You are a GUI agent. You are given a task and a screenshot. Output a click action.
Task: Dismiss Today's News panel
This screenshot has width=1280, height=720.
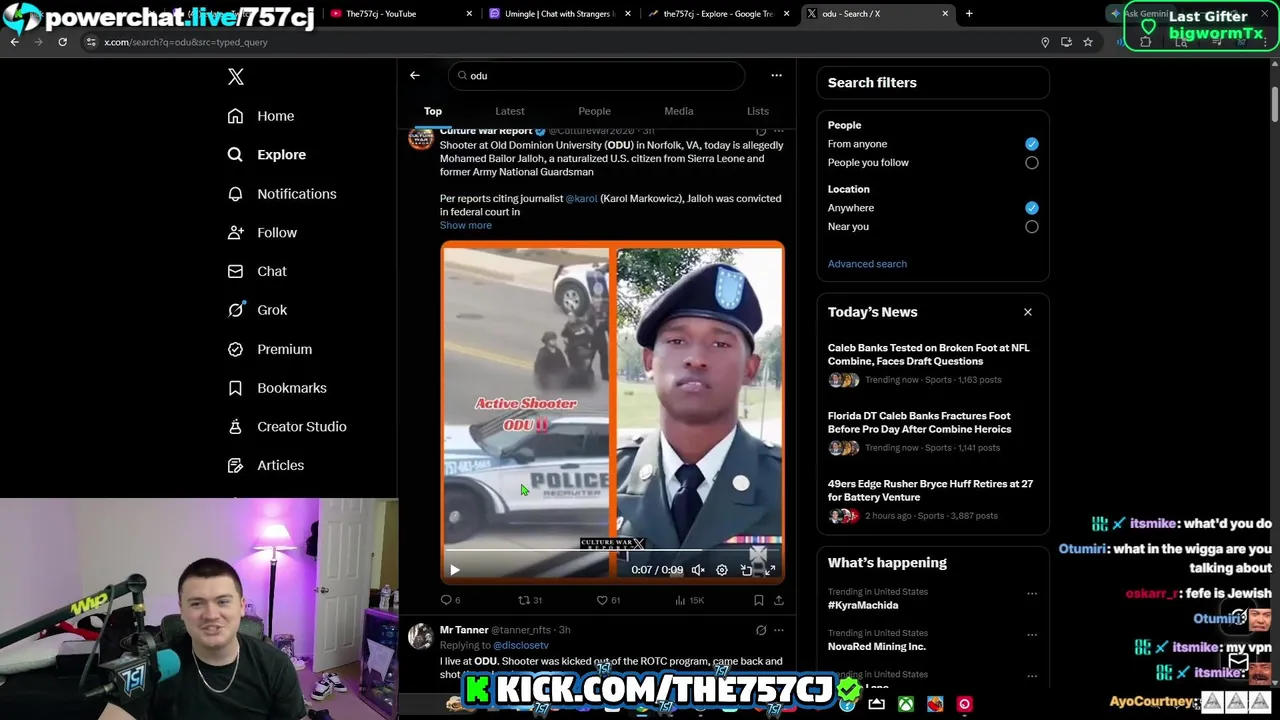pyautogui.click(x=1027, y=312)
